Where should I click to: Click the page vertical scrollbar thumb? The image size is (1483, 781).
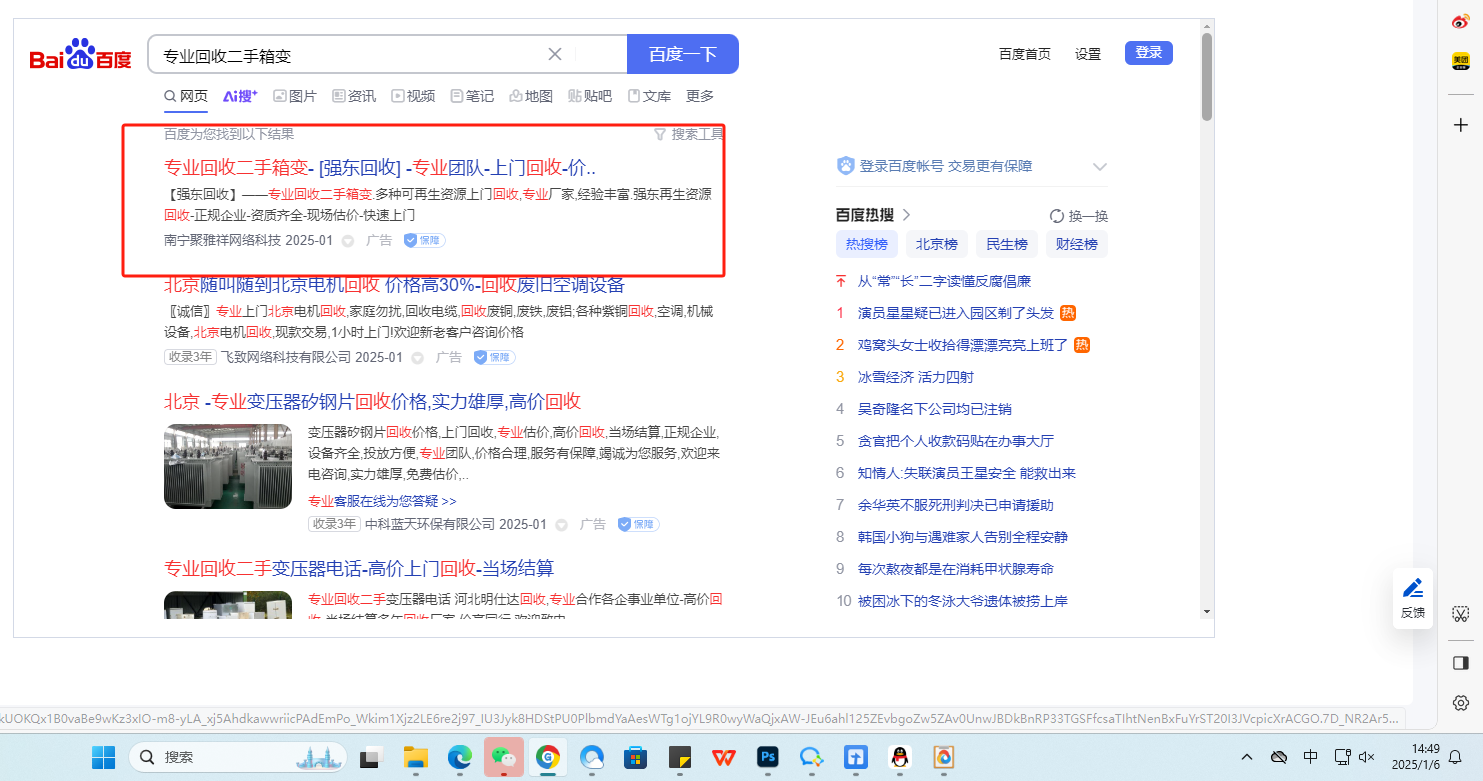[1207, 75]
